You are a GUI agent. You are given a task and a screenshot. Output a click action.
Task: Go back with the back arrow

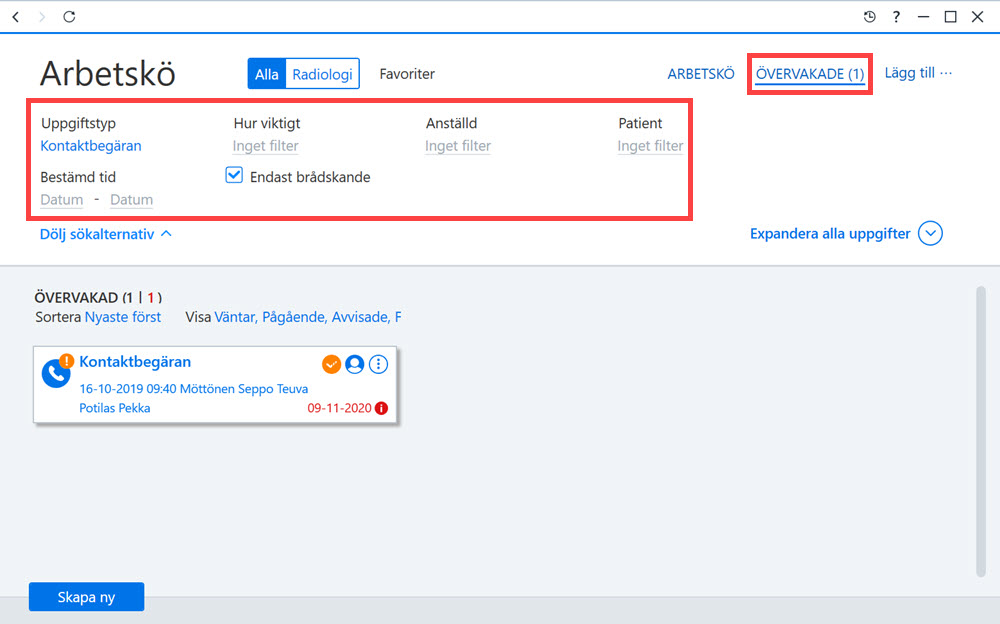point(16,17)
